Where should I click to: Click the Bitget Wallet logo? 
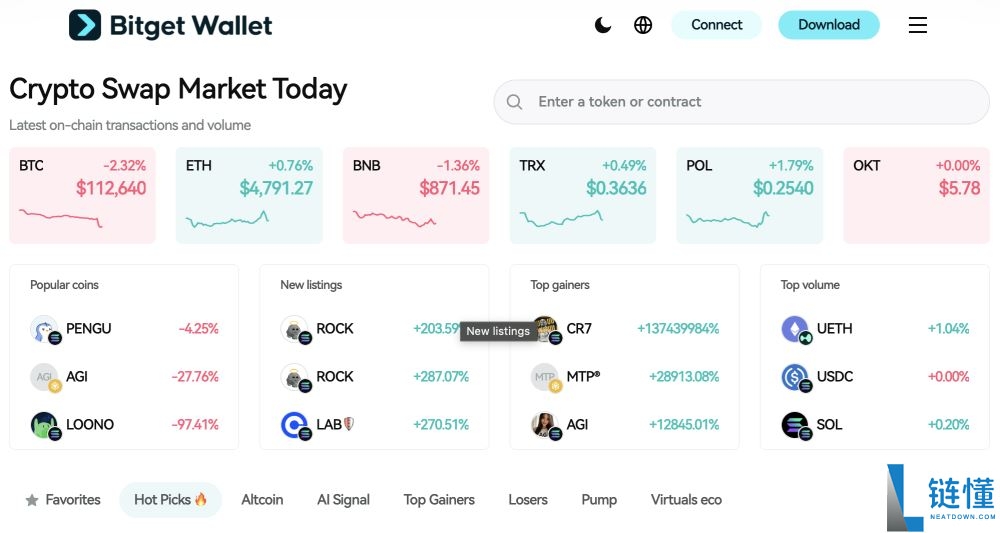click(171, 25)
